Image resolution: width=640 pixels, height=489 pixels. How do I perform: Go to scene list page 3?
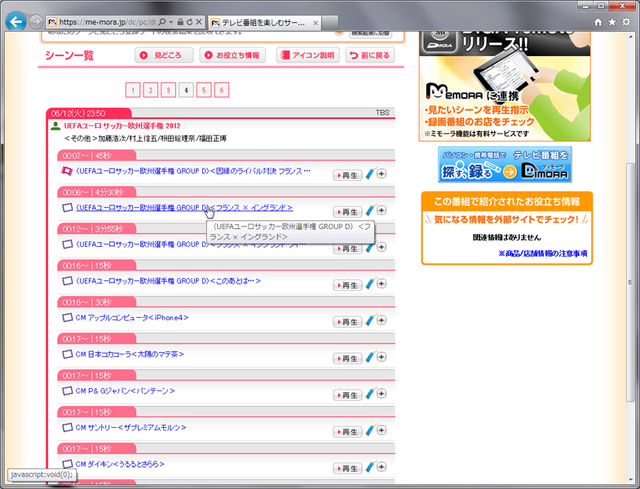pos(168,90)
